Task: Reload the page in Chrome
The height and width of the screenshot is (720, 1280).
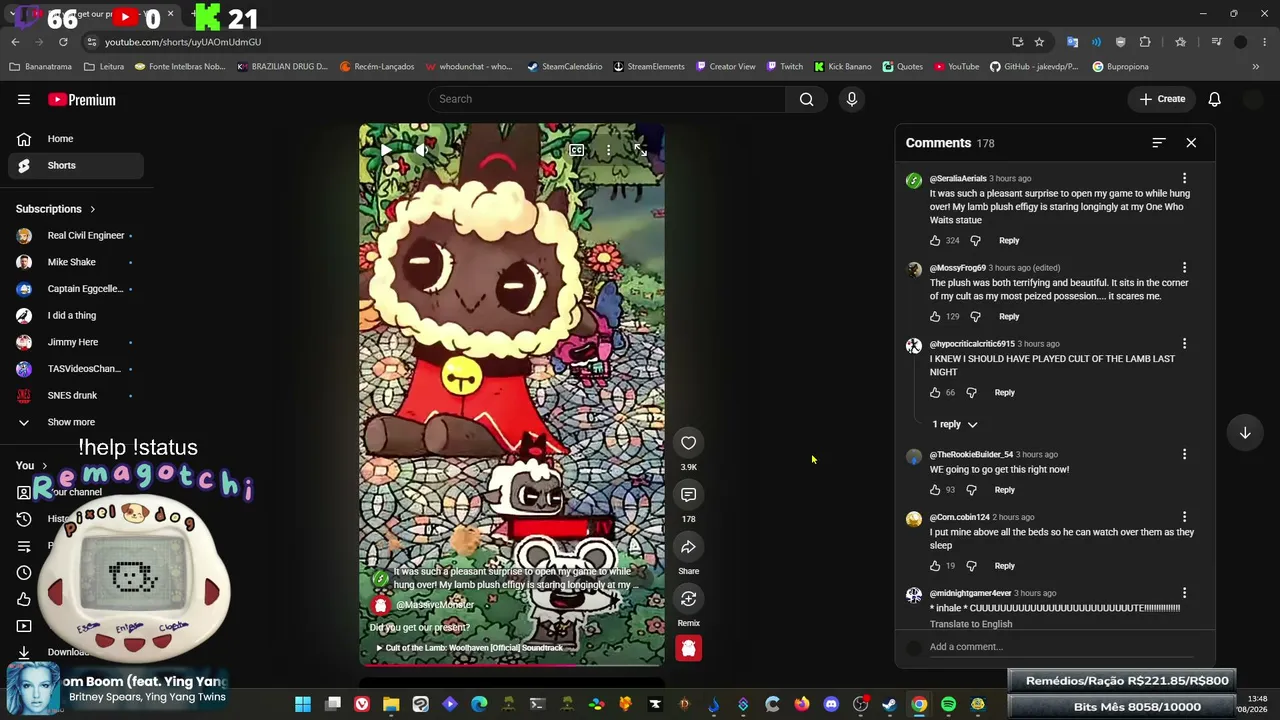Action: pyautogui.click(x=63, y=42)
